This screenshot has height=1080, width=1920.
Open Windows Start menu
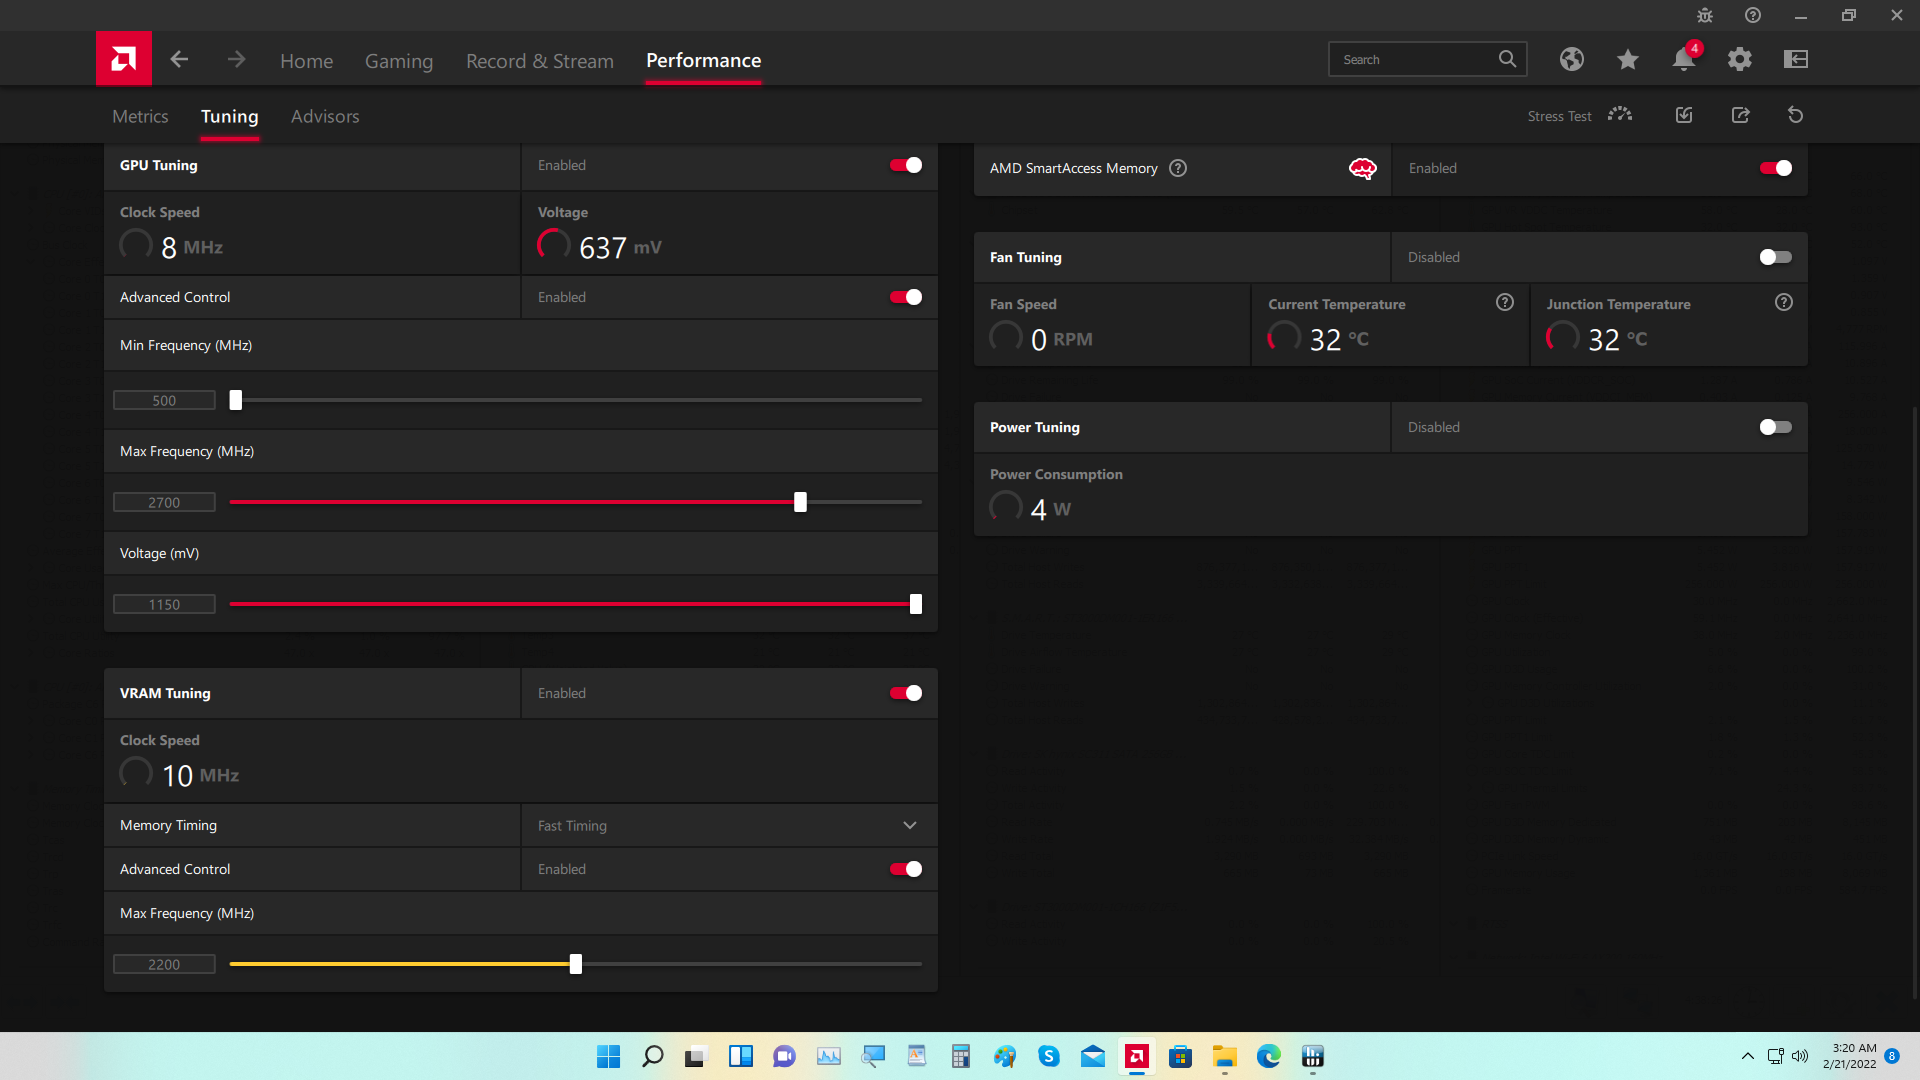pyautogui.click(x=608, y=1056)
